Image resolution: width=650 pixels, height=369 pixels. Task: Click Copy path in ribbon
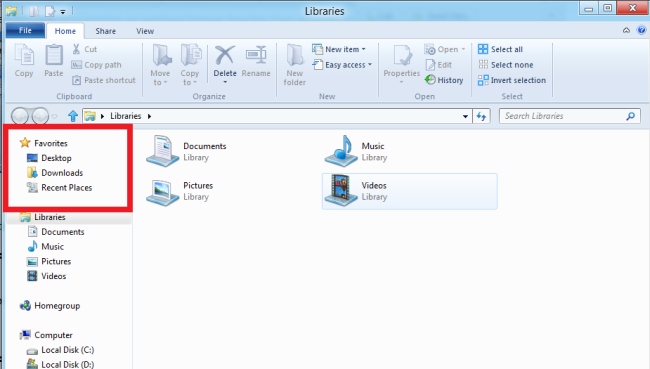(x=97, y=65)
